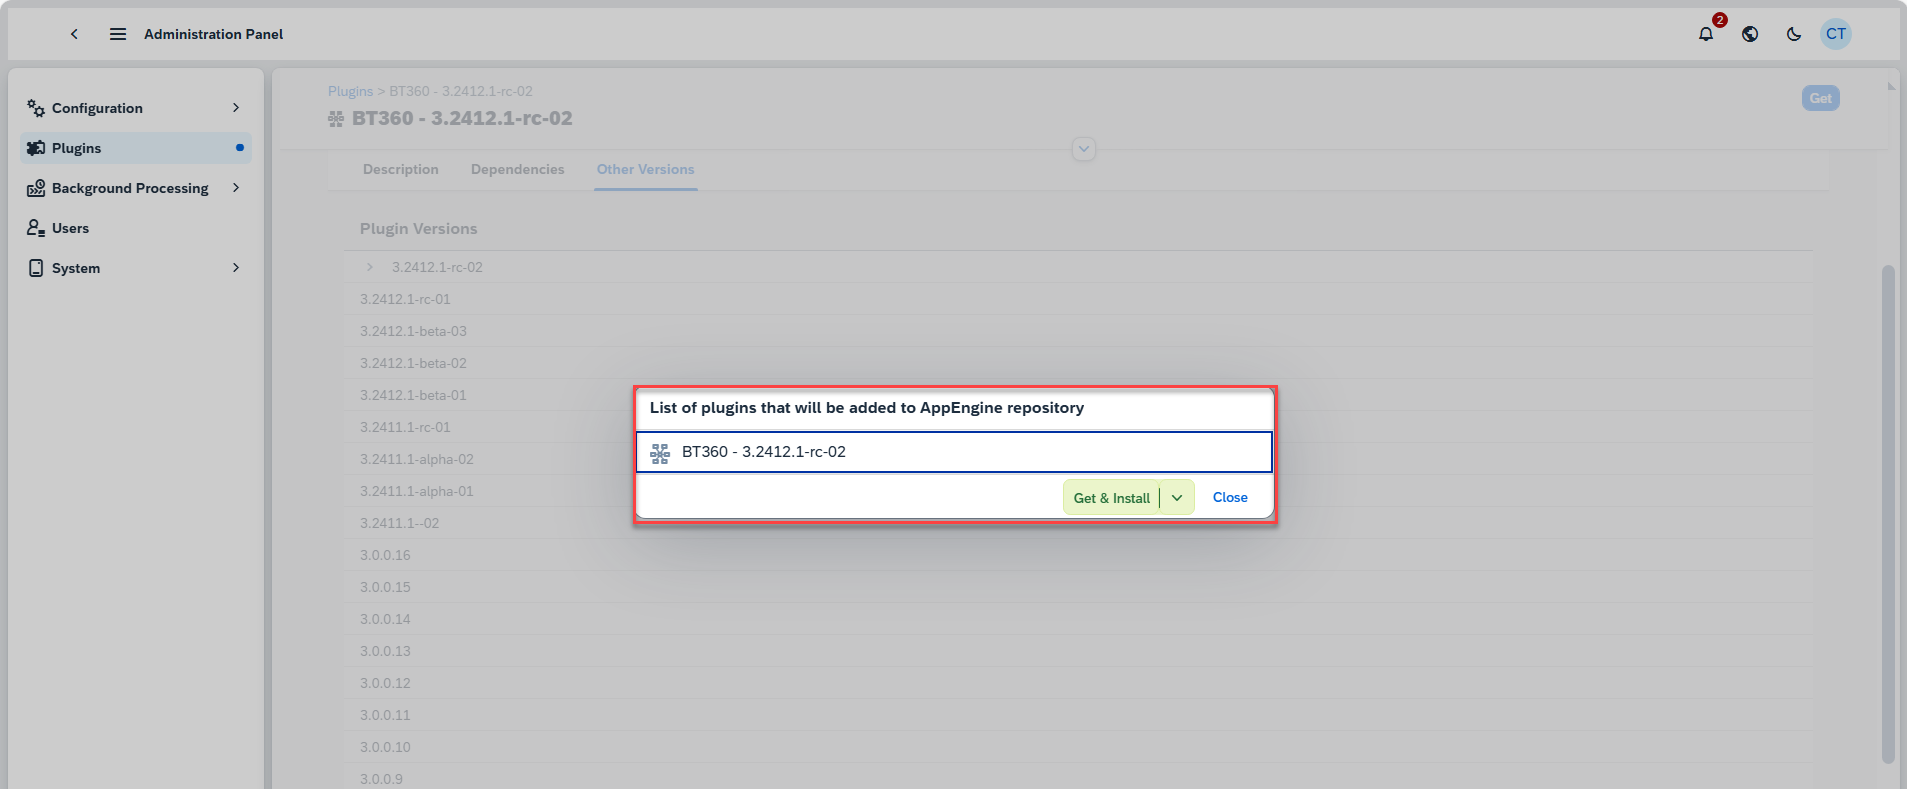Collapse the header with chevron button
Screen dimensions: 1907x789
[x=1083, y=148]
